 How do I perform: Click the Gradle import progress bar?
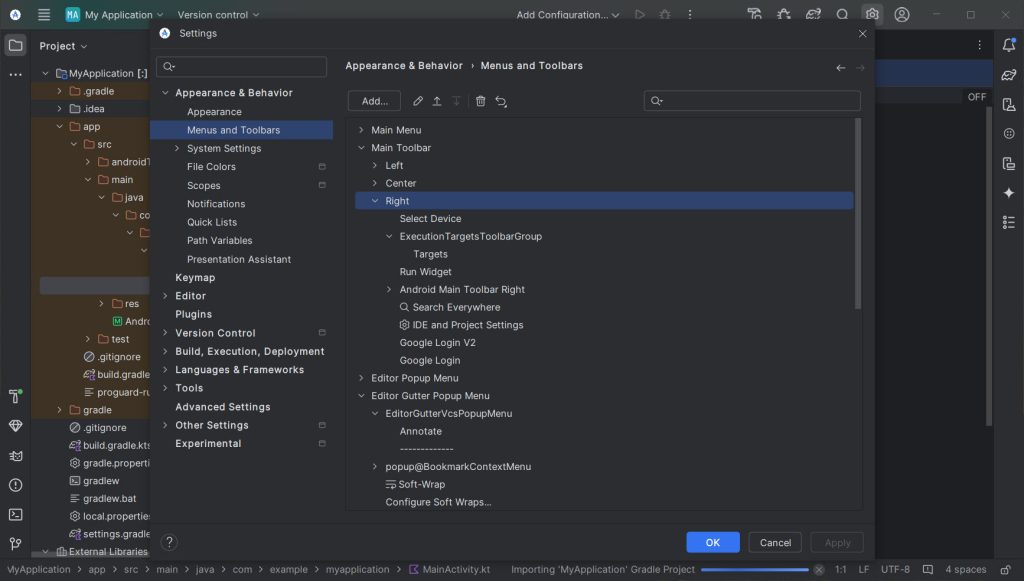pyautogui.click(x=754, y=570)
